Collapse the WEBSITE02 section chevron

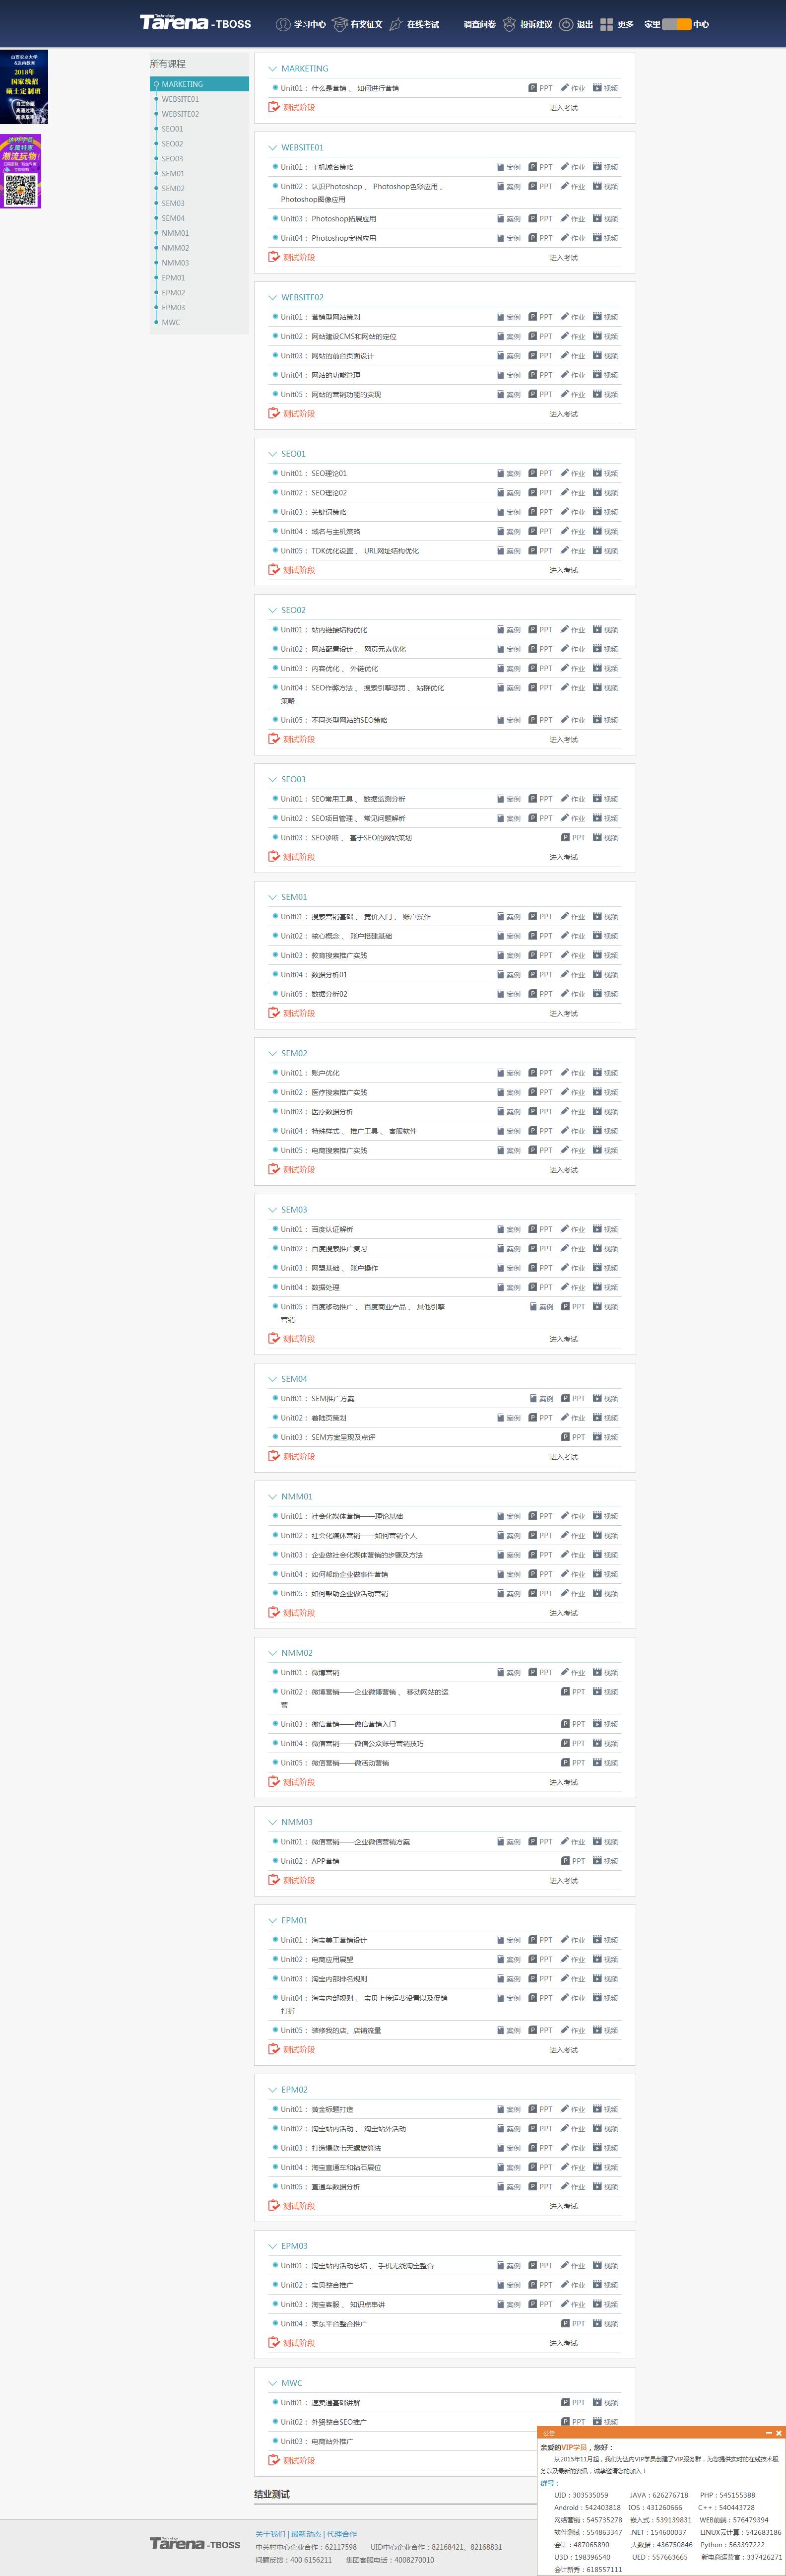(272, 298)
